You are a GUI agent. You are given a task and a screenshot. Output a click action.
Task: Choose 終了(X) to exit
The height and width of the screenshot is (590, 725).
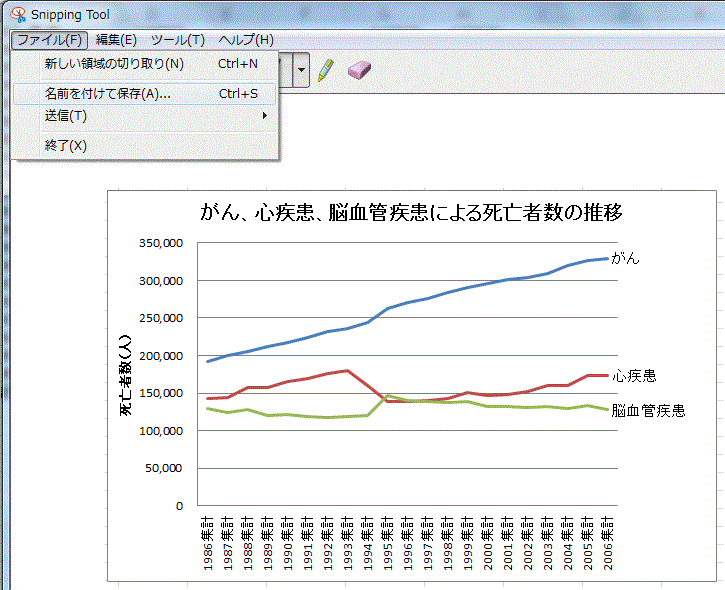pyautogui.click(x=66, y=146)
